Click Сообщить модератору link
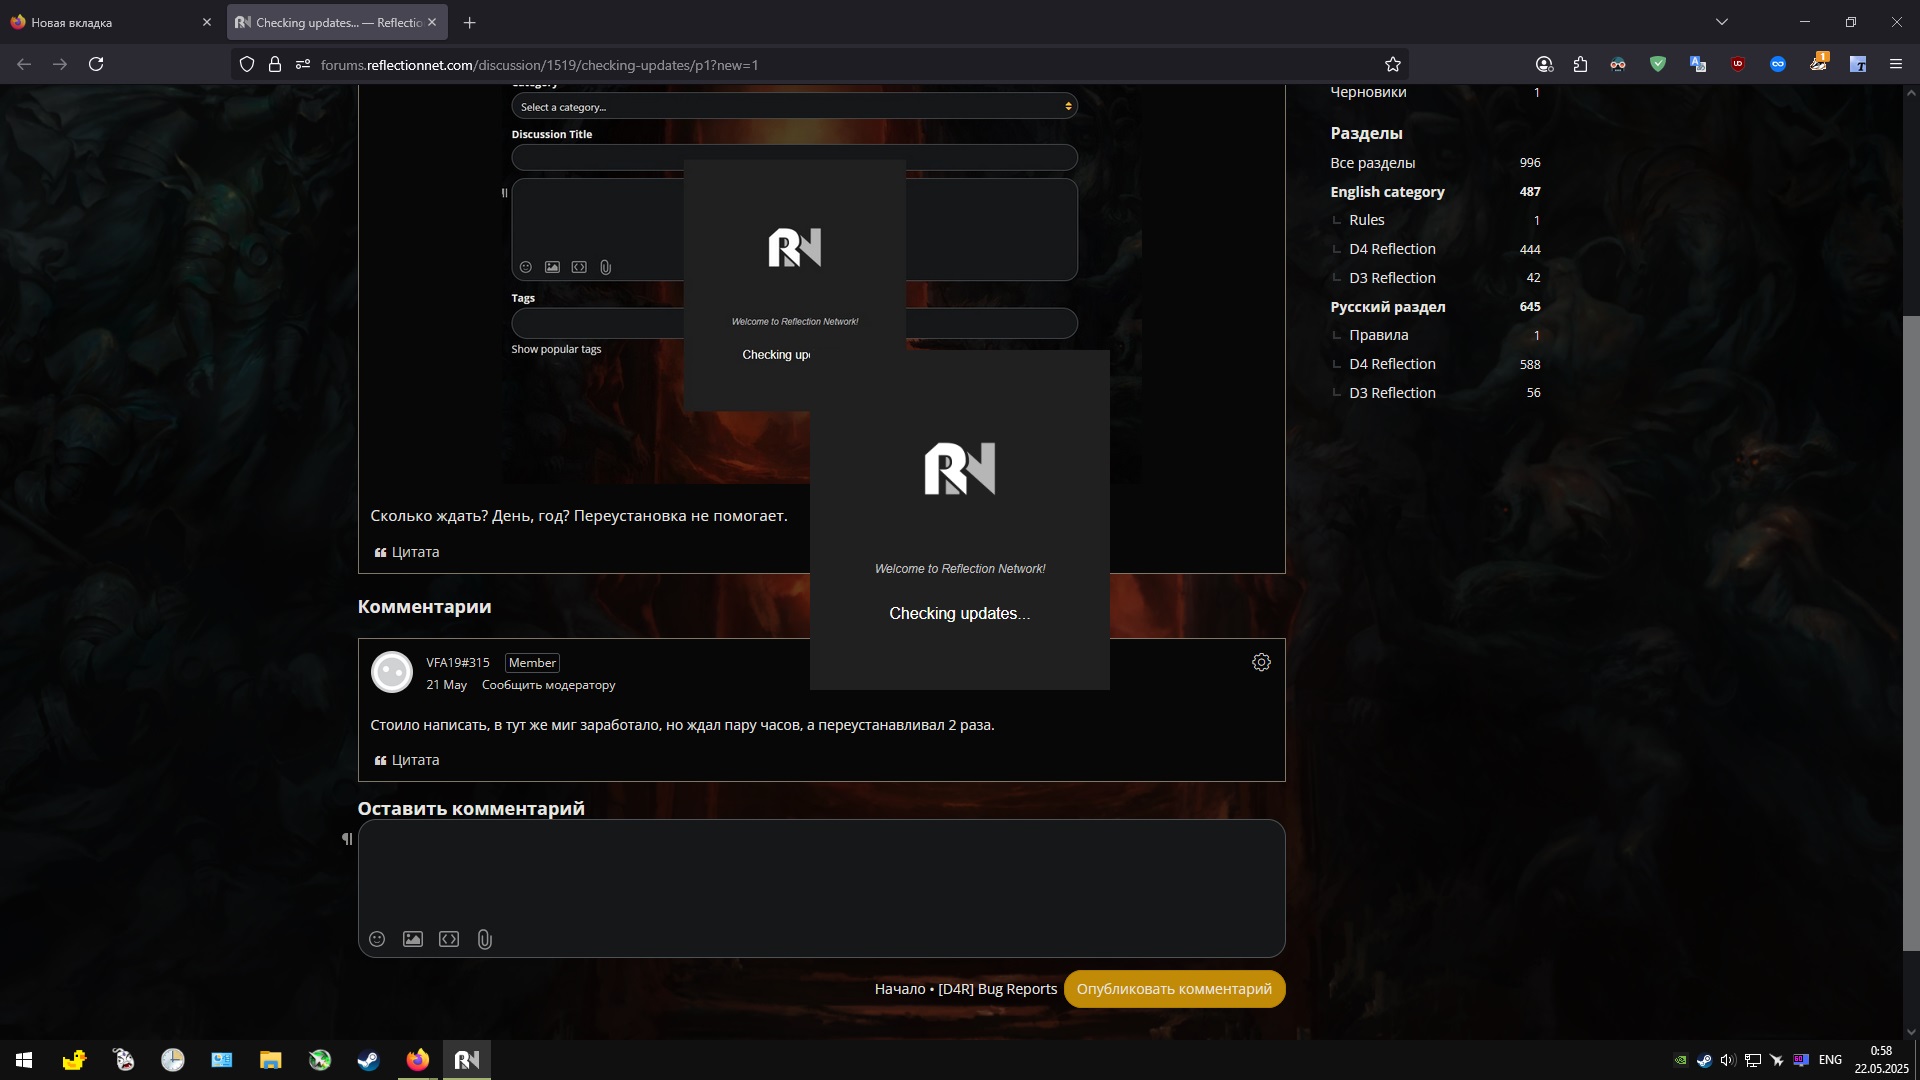1920x1080 pixels. 549,685
